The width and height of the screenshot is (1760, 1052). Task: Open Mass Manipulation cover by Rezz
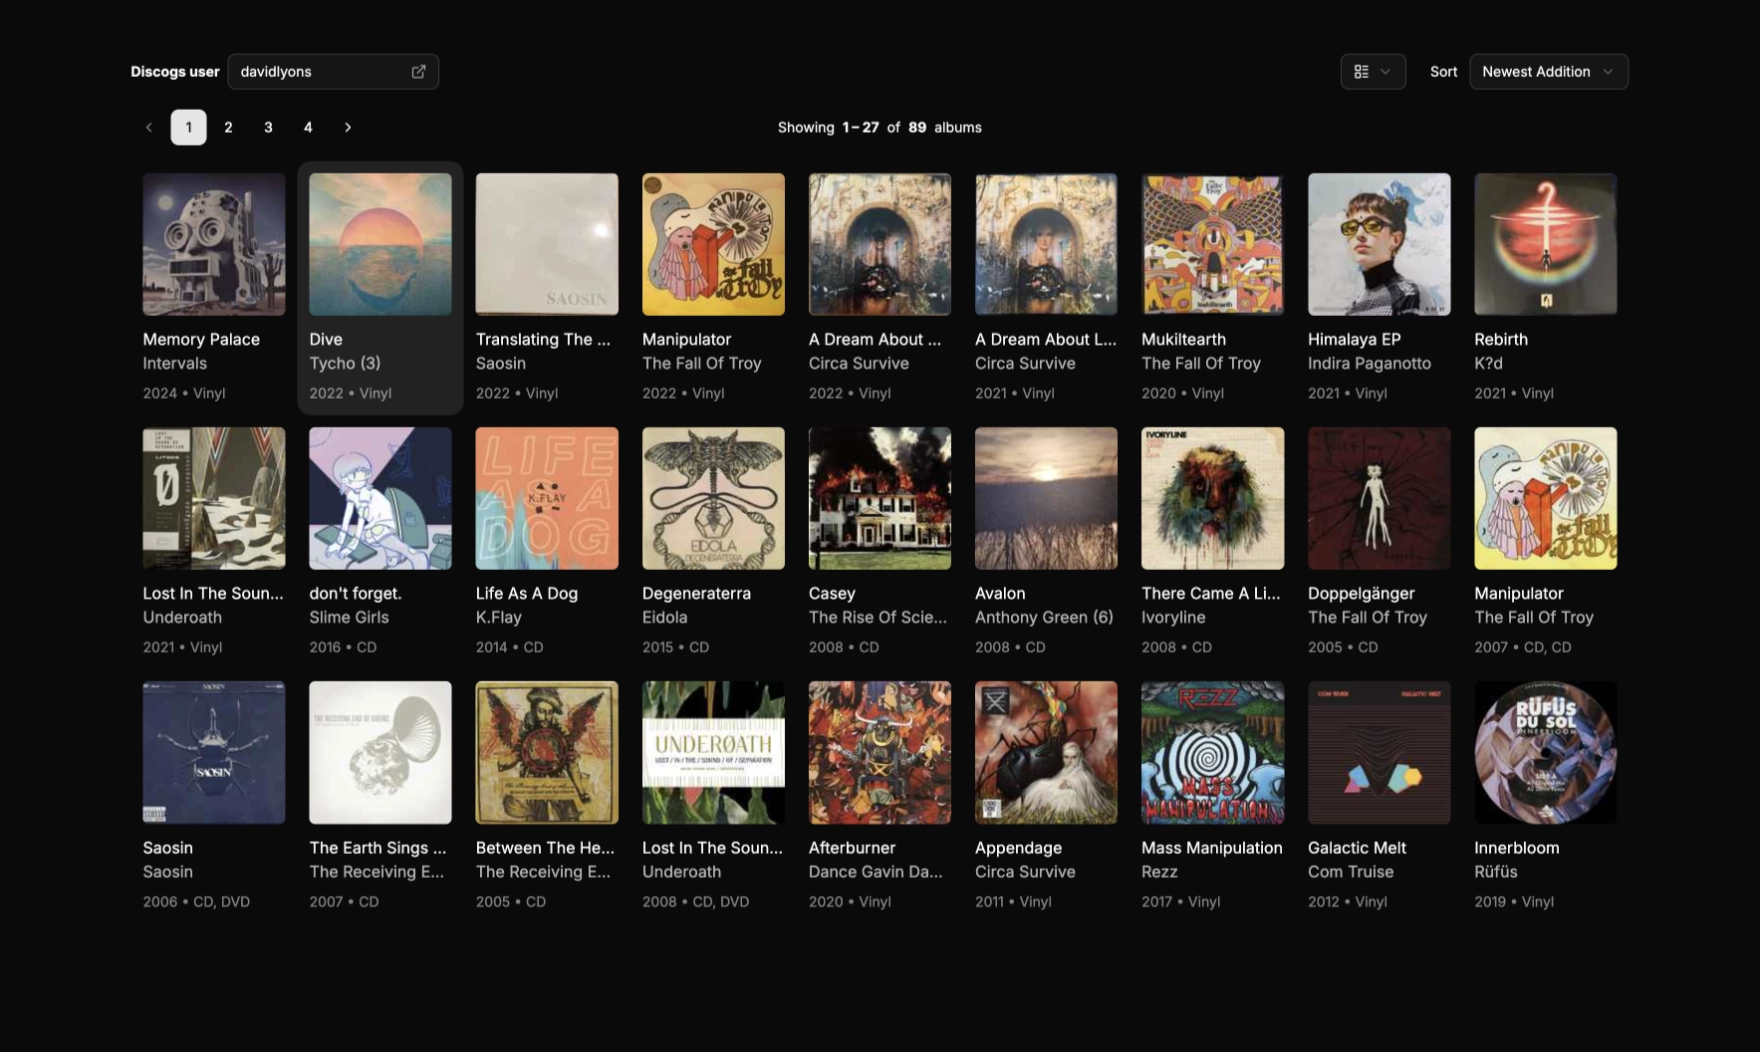point(1213,752)
